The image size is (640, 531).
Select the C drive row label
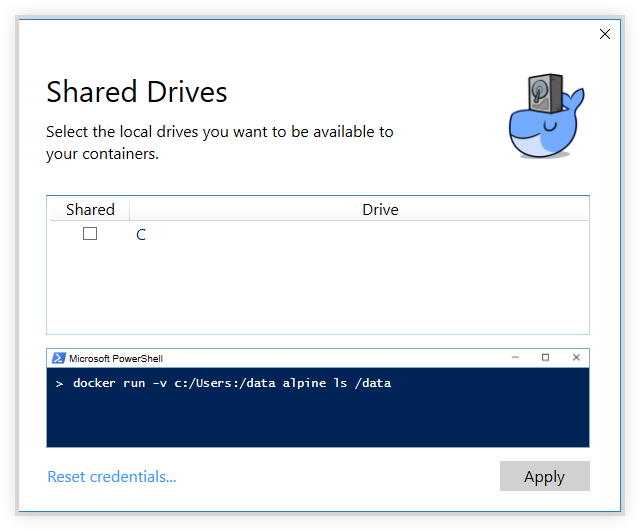(141, 235)
